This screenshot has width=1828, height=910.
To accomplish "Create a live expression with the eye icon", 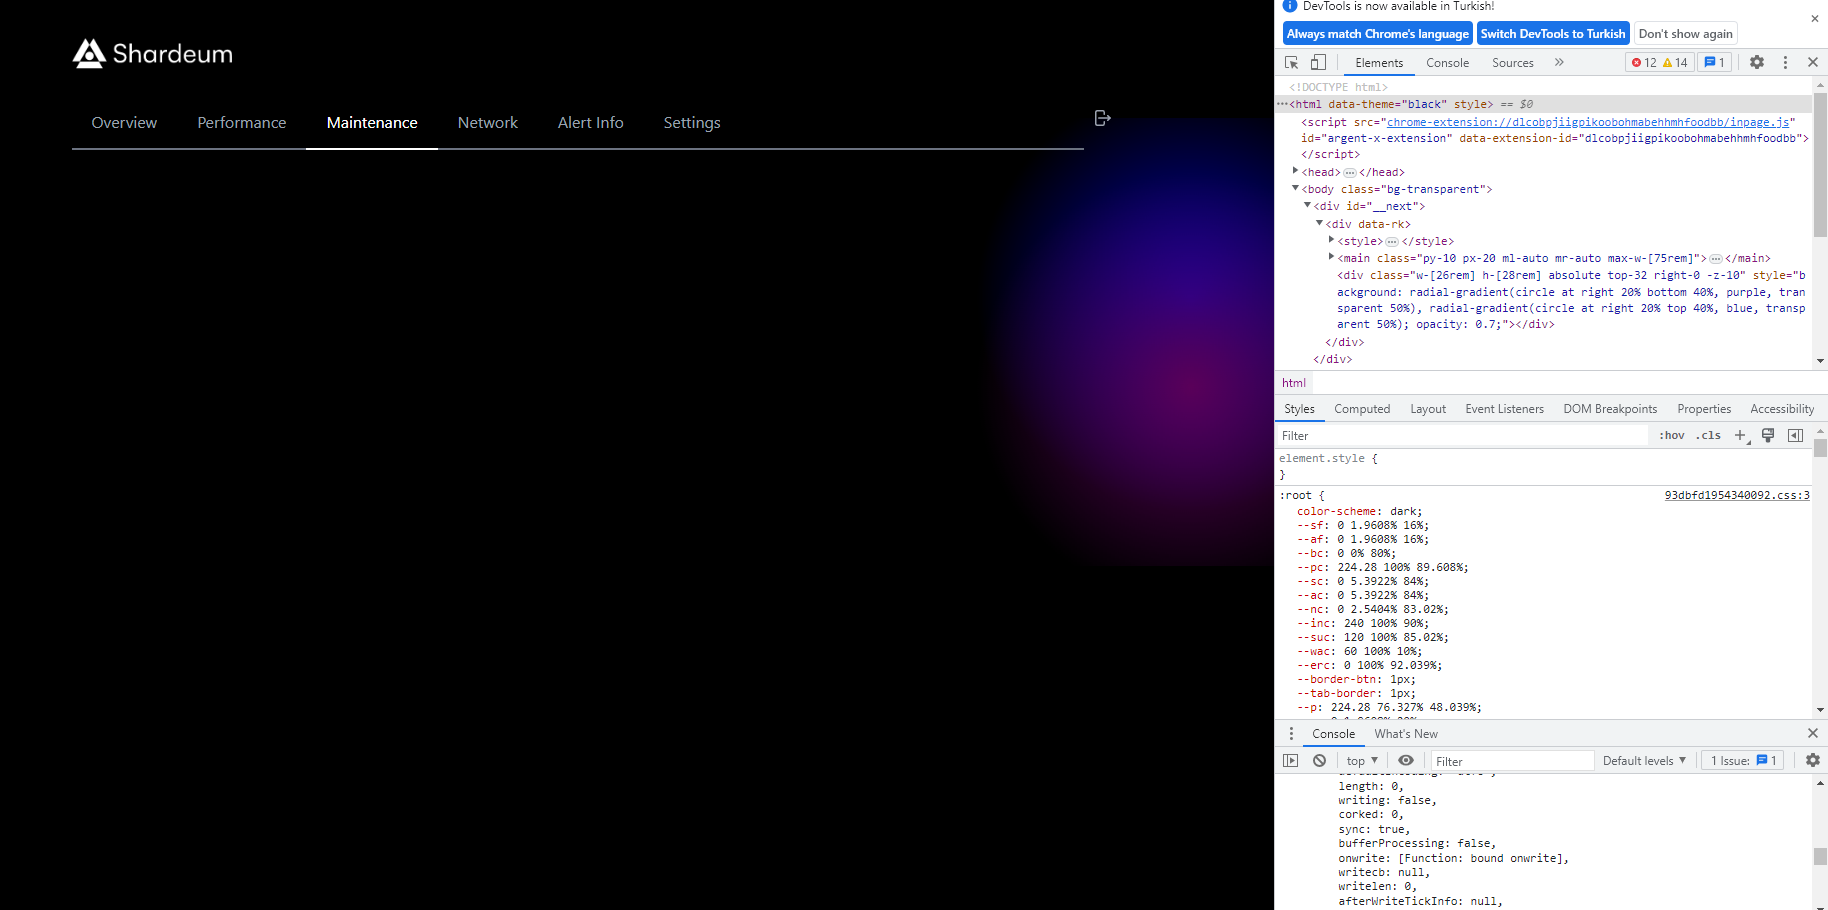I will click(1406, 760).
